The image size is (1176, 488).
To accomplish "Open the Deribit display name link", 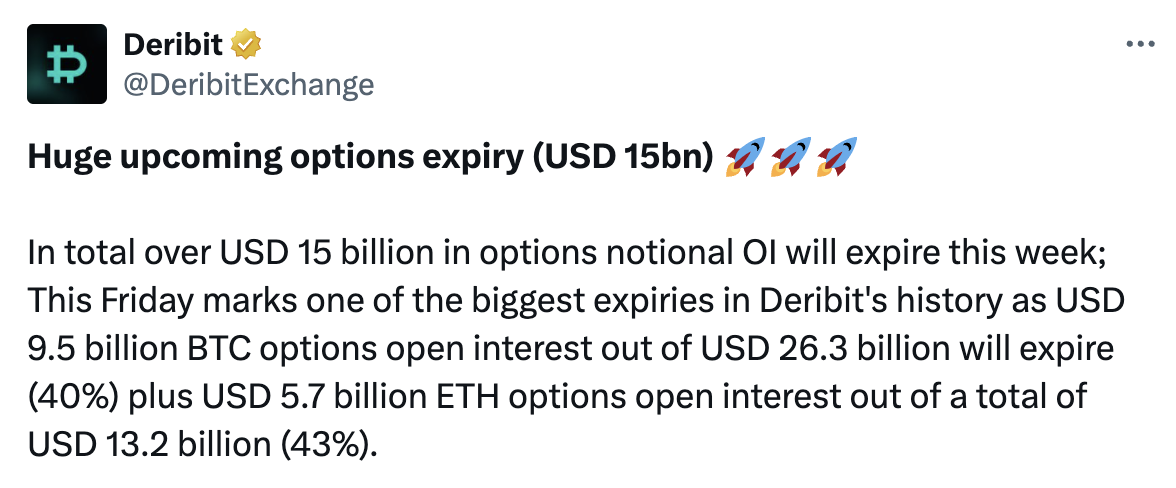I will pos(173,44).
